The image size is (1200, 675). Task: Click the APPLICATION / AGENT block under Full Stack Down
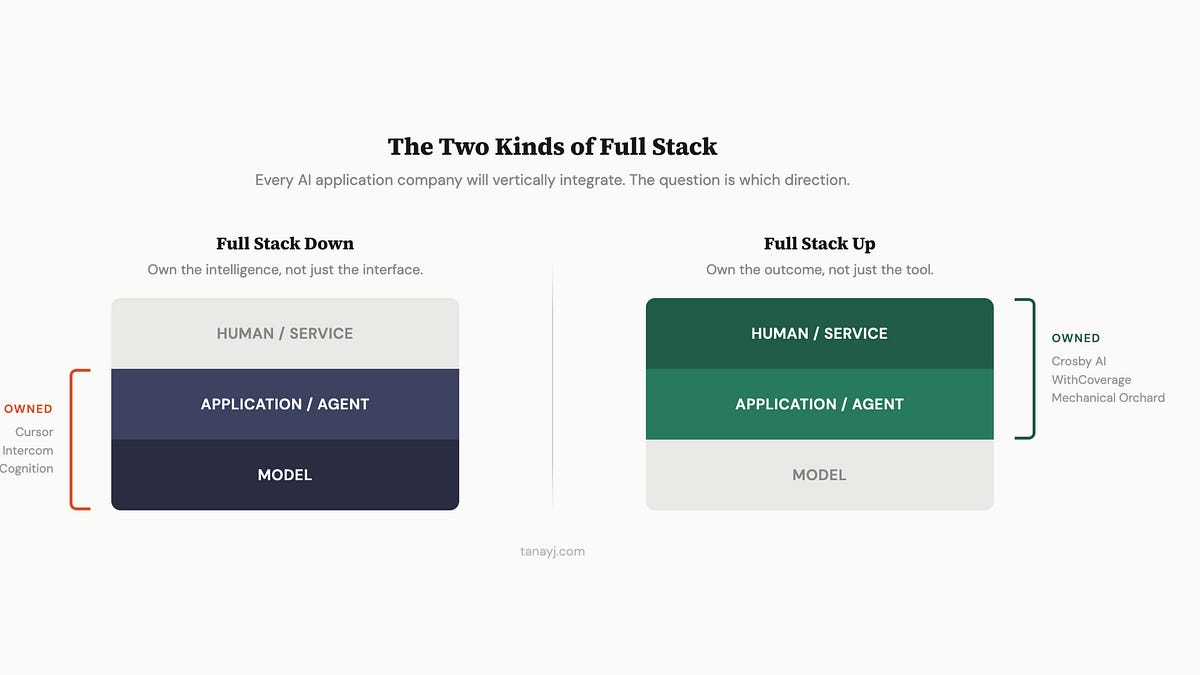(x=285, y=404)
